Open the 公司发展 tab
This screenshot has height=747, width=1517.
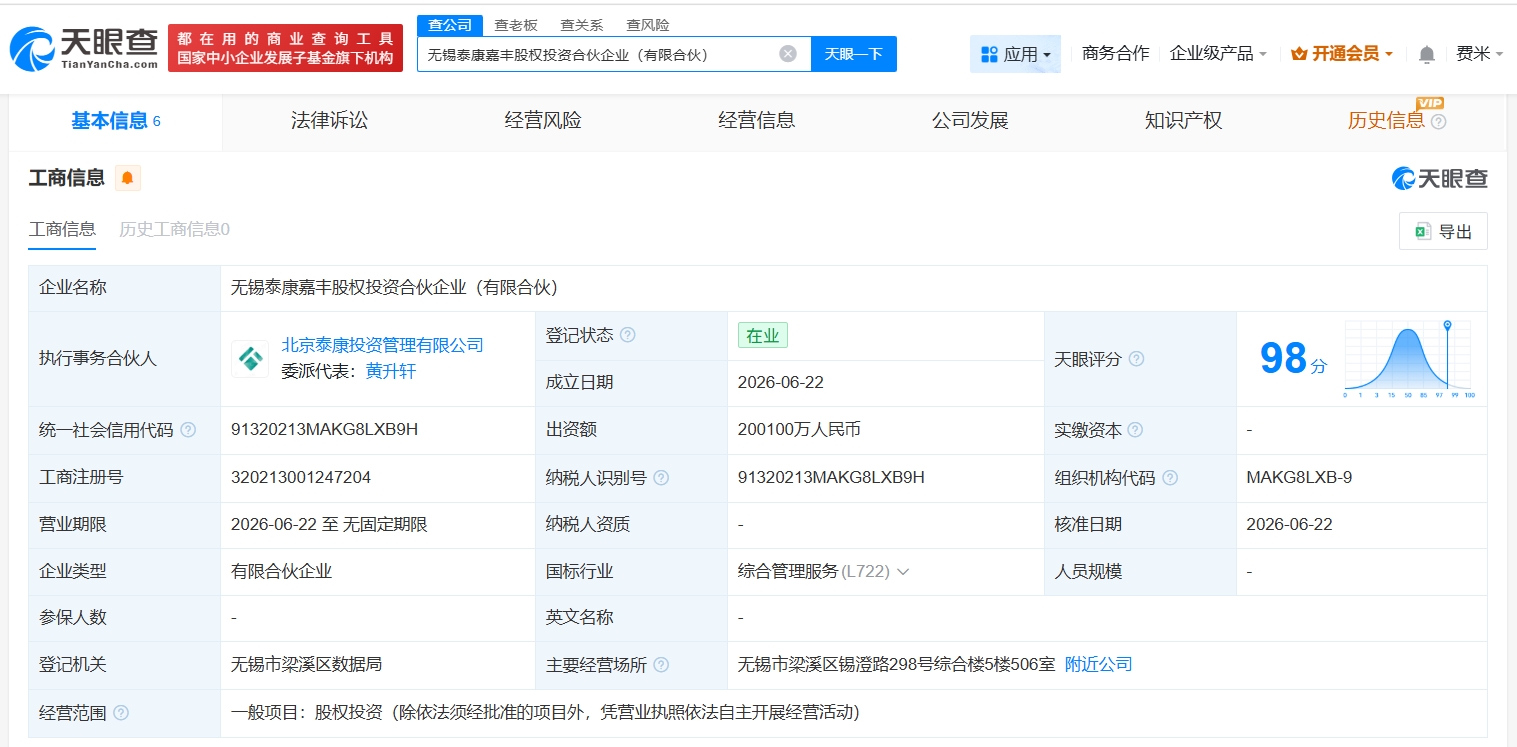970,121
